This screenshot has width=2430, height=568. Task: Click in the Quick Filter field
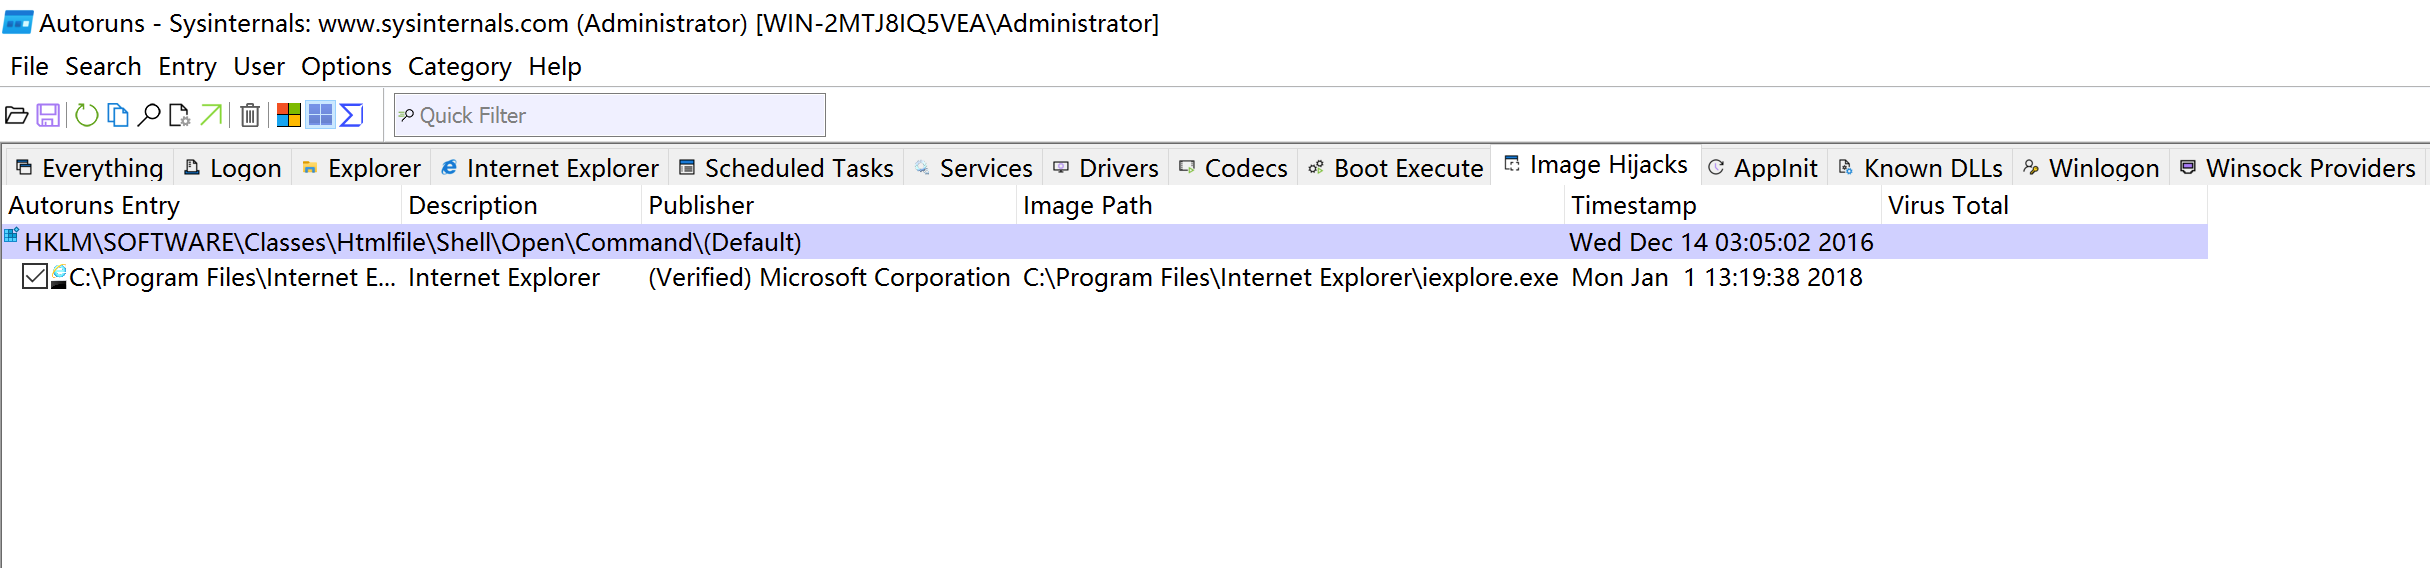coord(610,116)
